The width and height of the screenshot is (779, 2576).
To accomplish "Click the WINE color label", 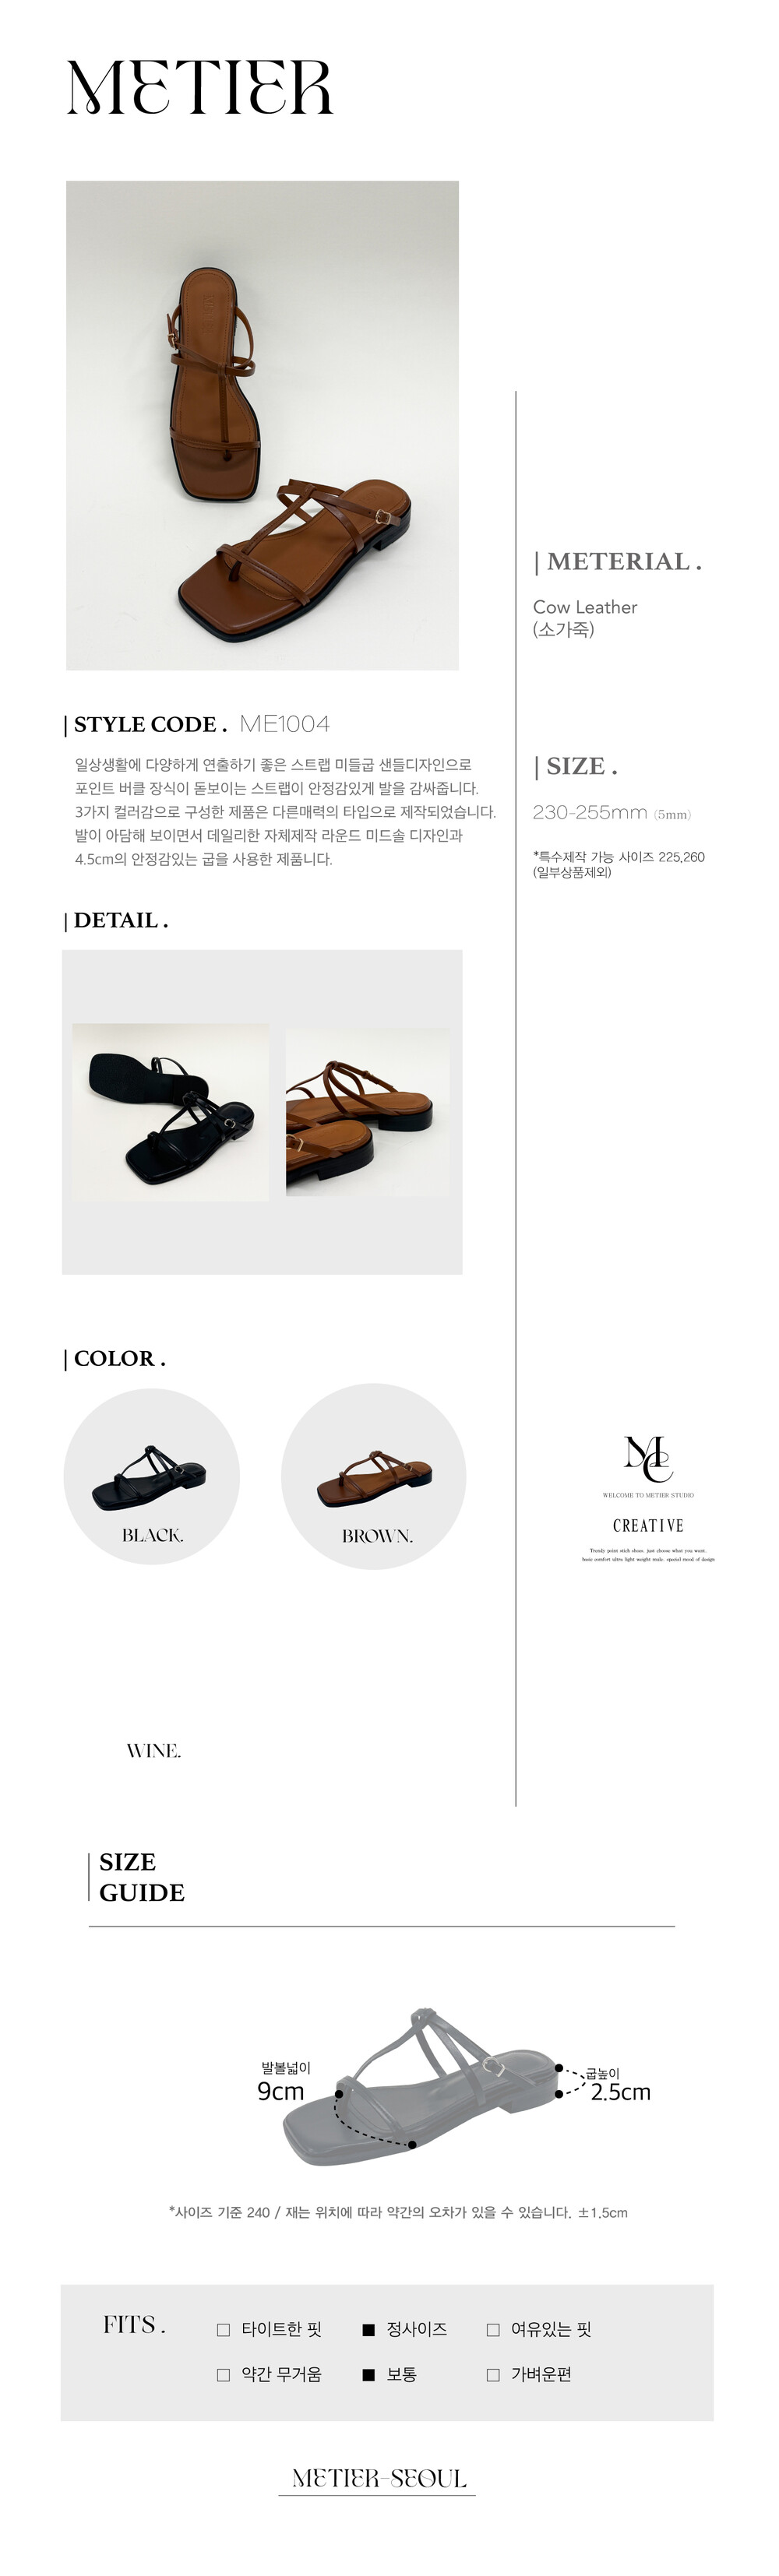I will (154, 1751).
